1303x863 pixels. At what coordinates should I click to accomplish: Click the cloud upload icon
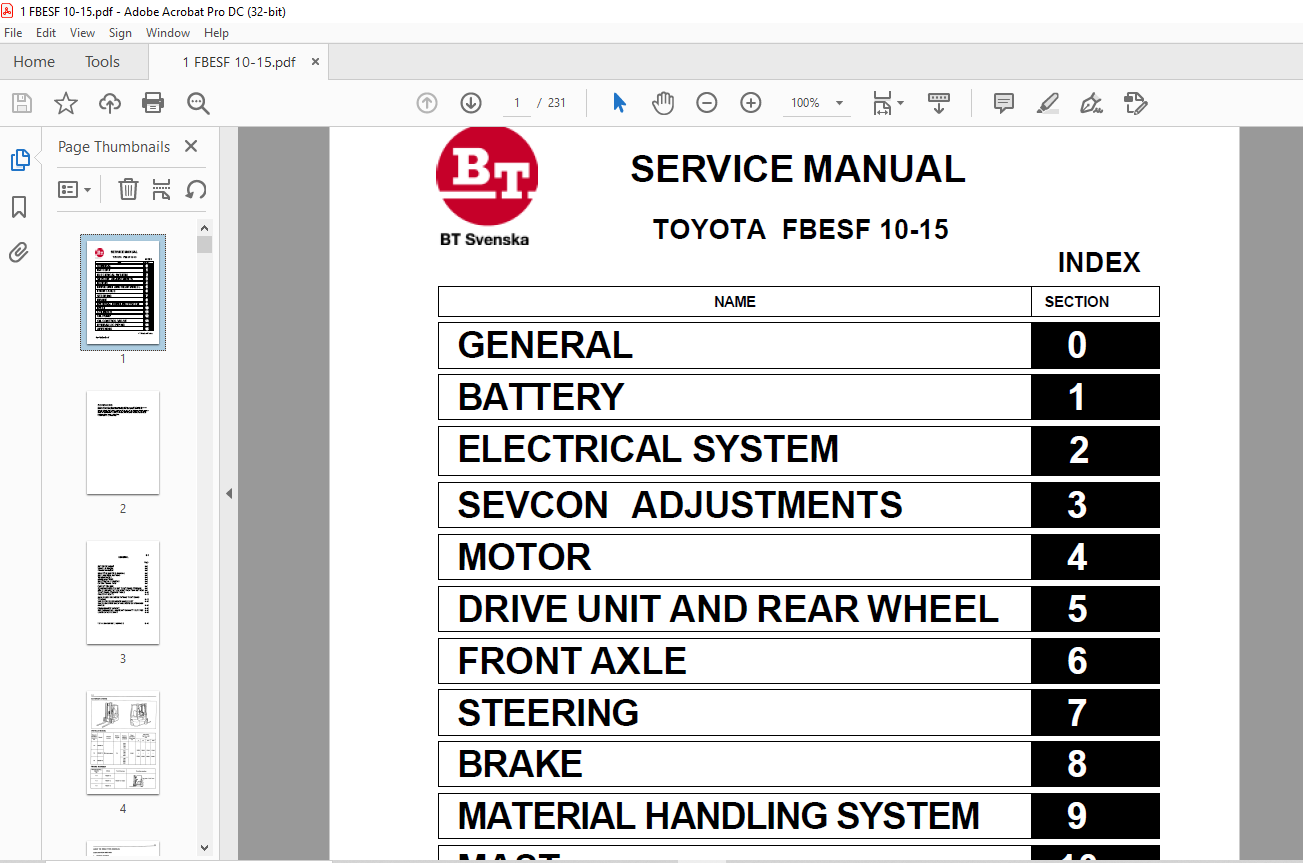110,103
